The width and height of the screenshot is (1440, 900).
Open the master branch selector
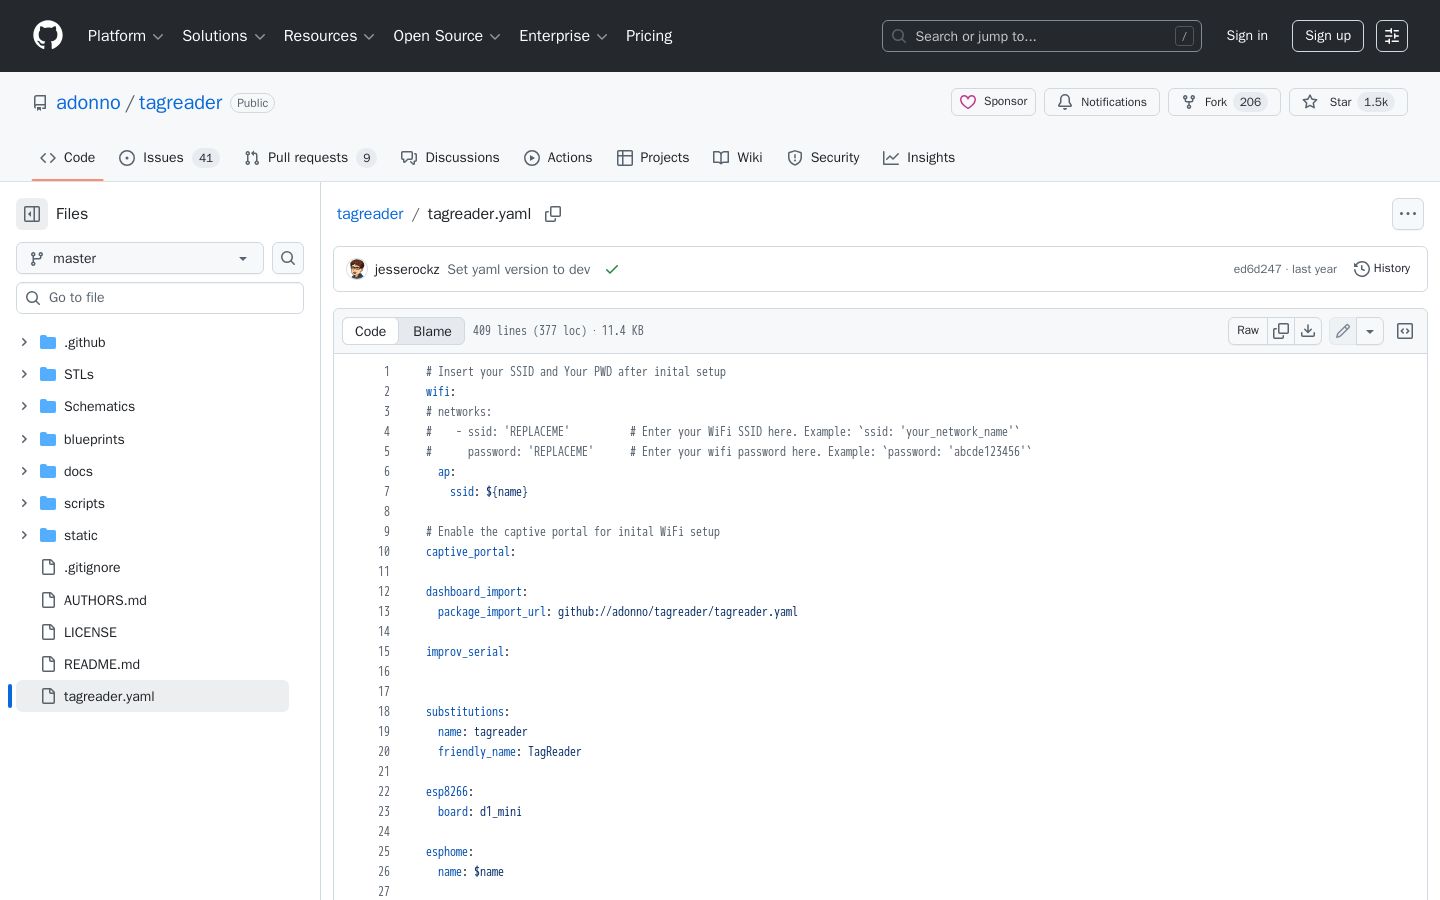click(x=140, y=258)
